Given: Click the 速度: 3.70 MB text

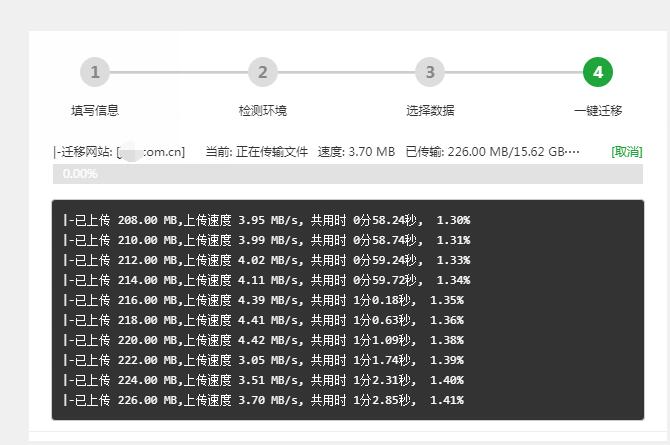Looking at the screenshot, I should tap(356, 152).
